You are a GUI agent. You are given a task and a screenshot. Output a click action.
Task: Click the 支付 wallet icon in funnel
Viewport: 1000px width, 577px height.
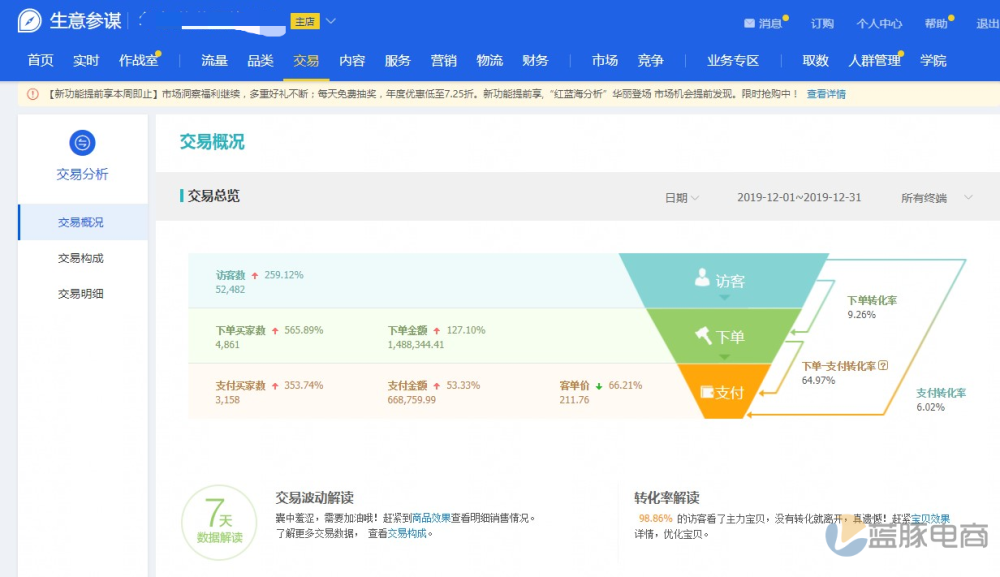tap(707, 391)
